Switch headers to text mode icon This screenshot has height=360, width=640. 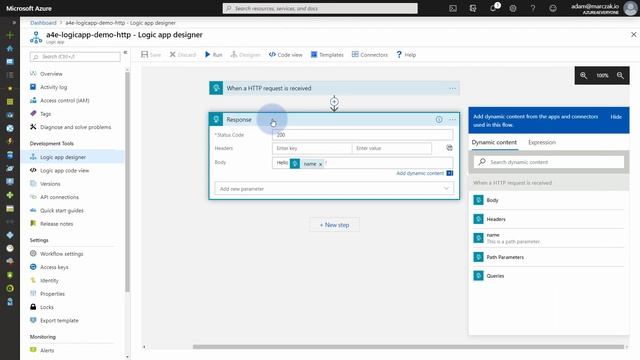point(449,148)
